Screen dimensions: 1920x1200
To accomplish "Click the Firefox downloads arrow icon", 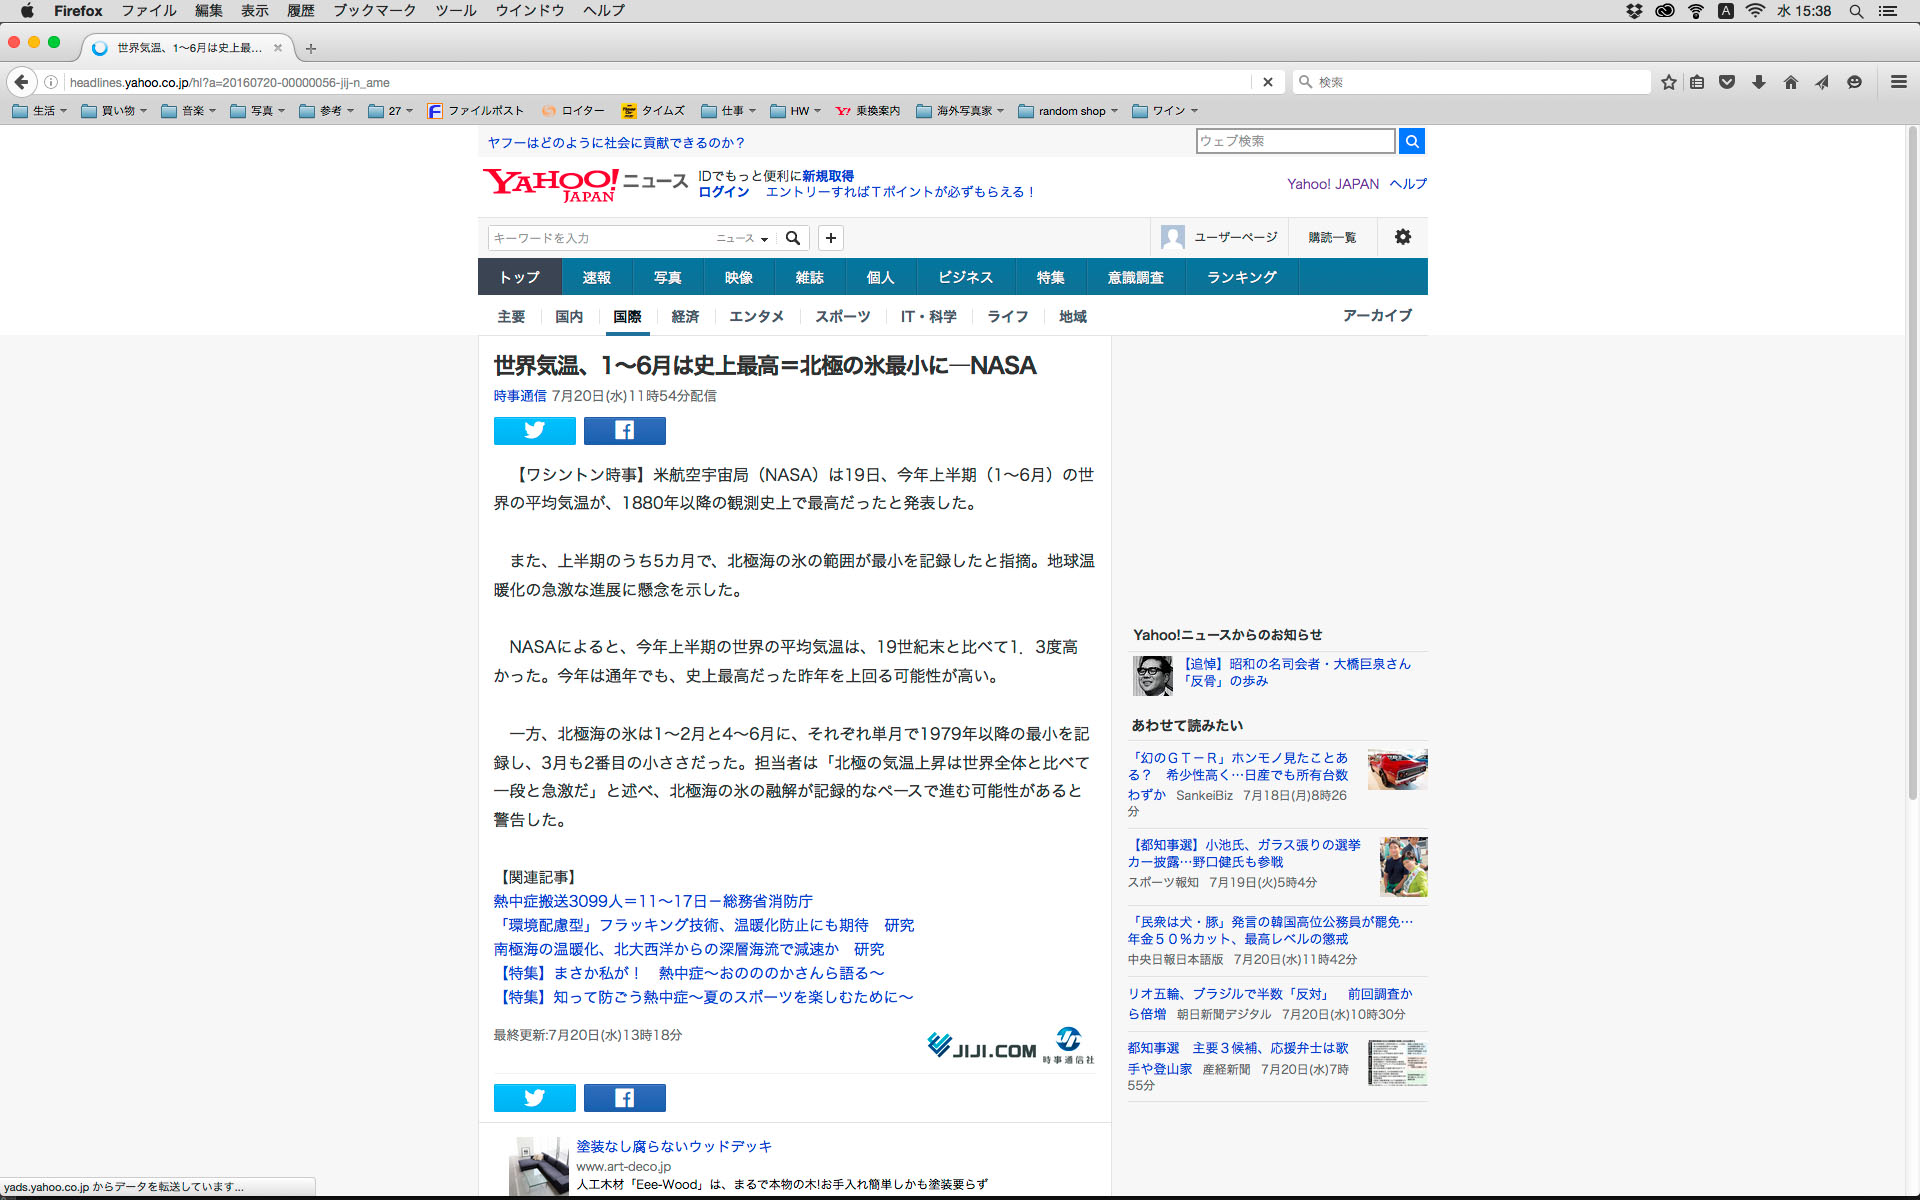I will pos(1758,82).
